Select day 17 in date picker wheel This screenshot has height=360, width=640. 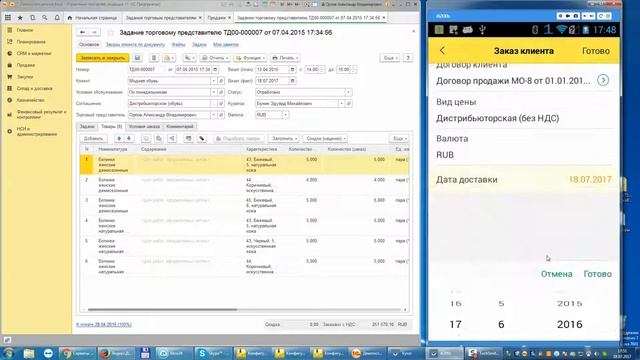tap(456, 324)
